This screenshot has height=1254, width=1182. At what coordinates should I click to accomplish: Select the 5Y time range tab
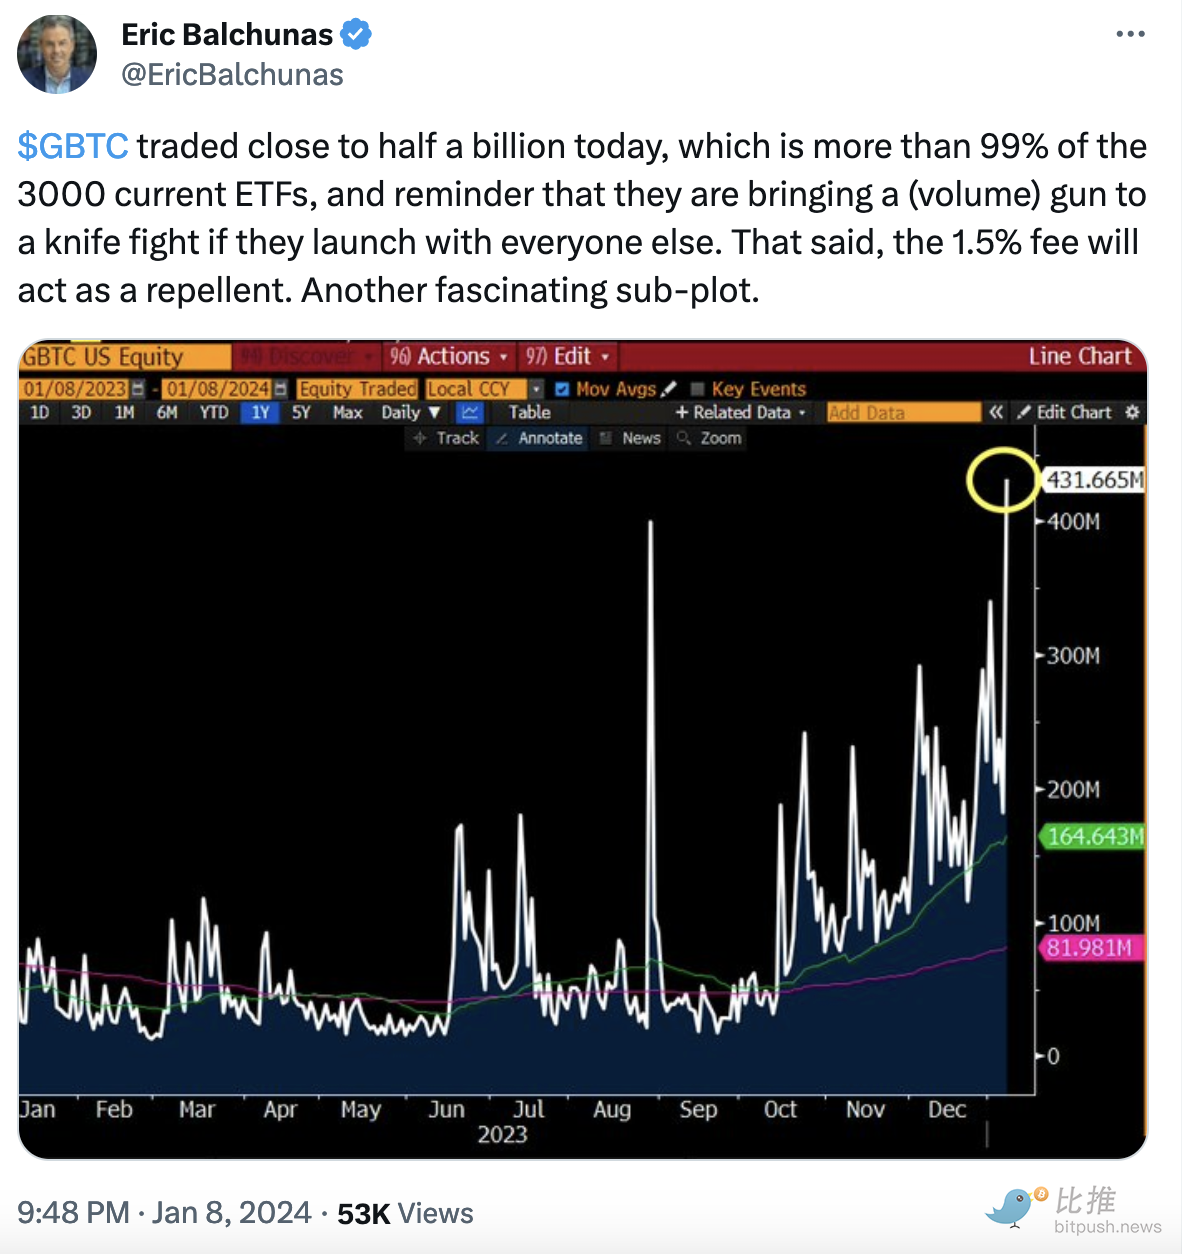(301, 412)
